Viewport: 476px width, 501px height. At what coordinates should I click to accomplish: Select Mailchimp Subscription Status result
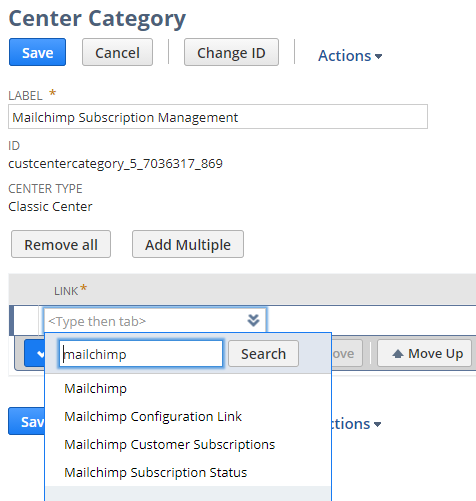tap(156, 472)
